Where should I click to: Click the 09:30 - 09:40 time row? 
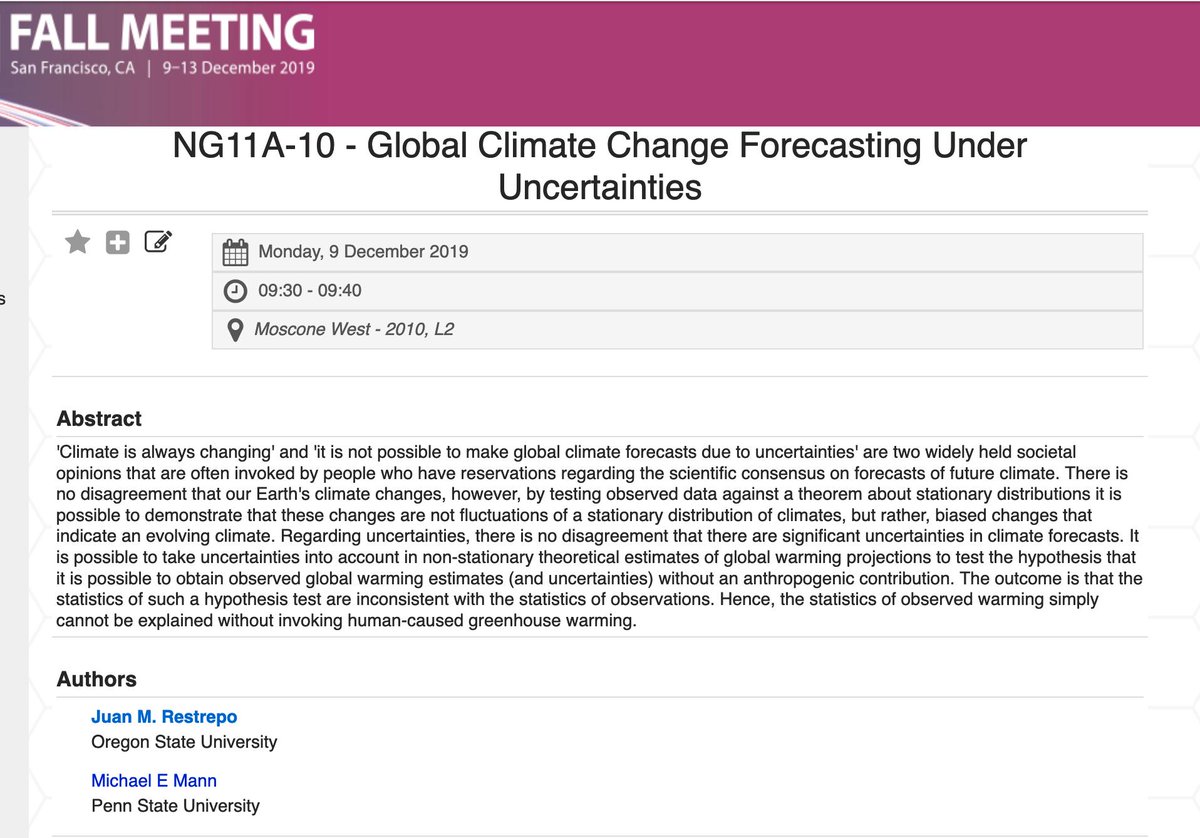tap(677, 290)
